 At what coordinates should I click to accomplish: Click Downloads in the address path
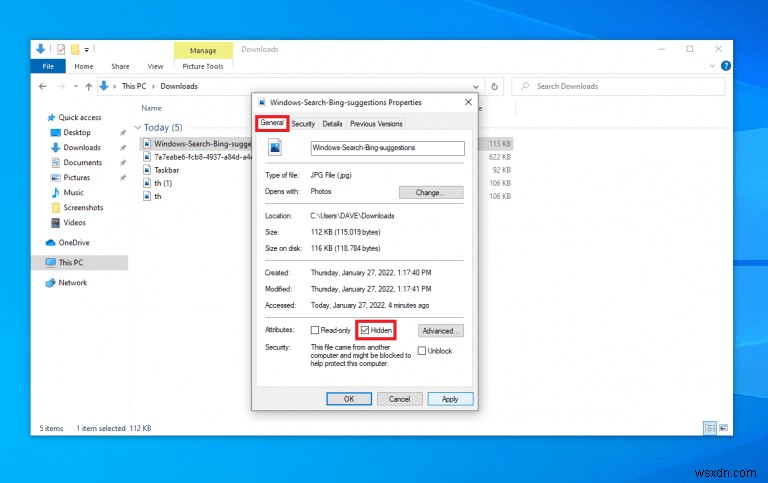[x=179, y=86]
